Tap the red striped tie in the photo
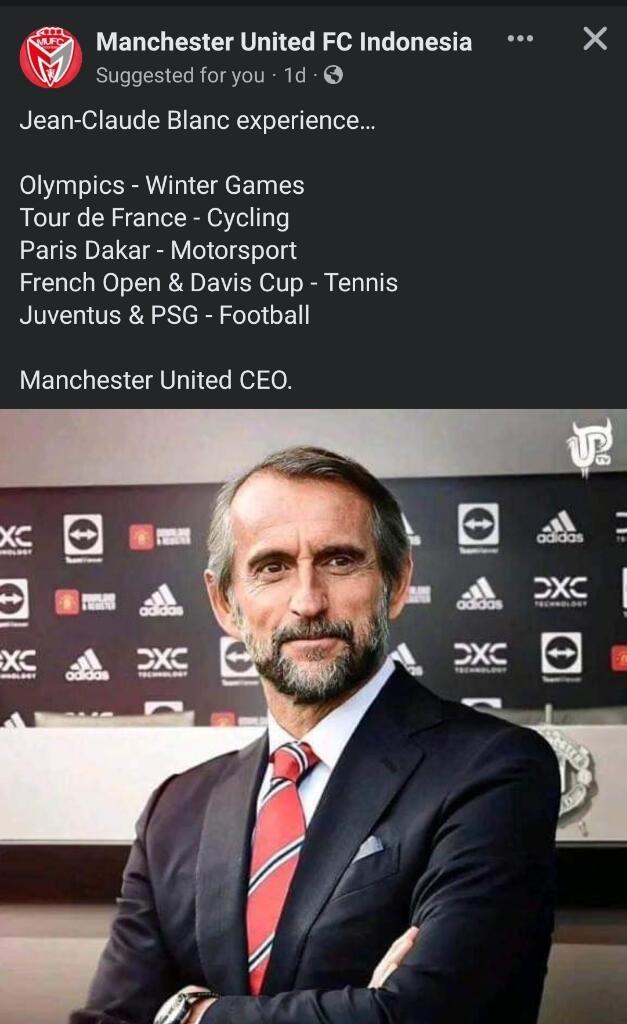This screenshot has height=1024, width=627. 280,862
